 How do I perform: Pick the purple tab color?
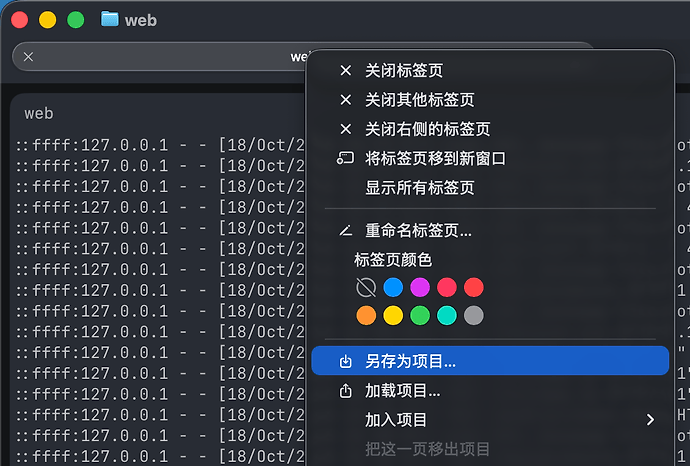coord(420,288)
